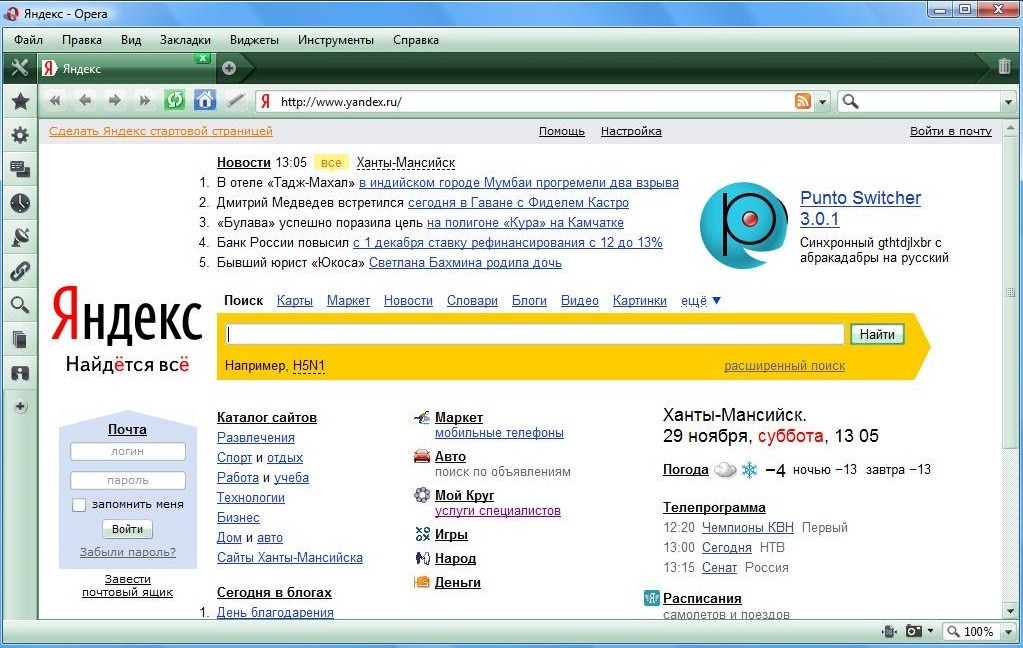The image size is (1023, 648).
Task: Click расширенный поиск link
Action: (784, 366)
